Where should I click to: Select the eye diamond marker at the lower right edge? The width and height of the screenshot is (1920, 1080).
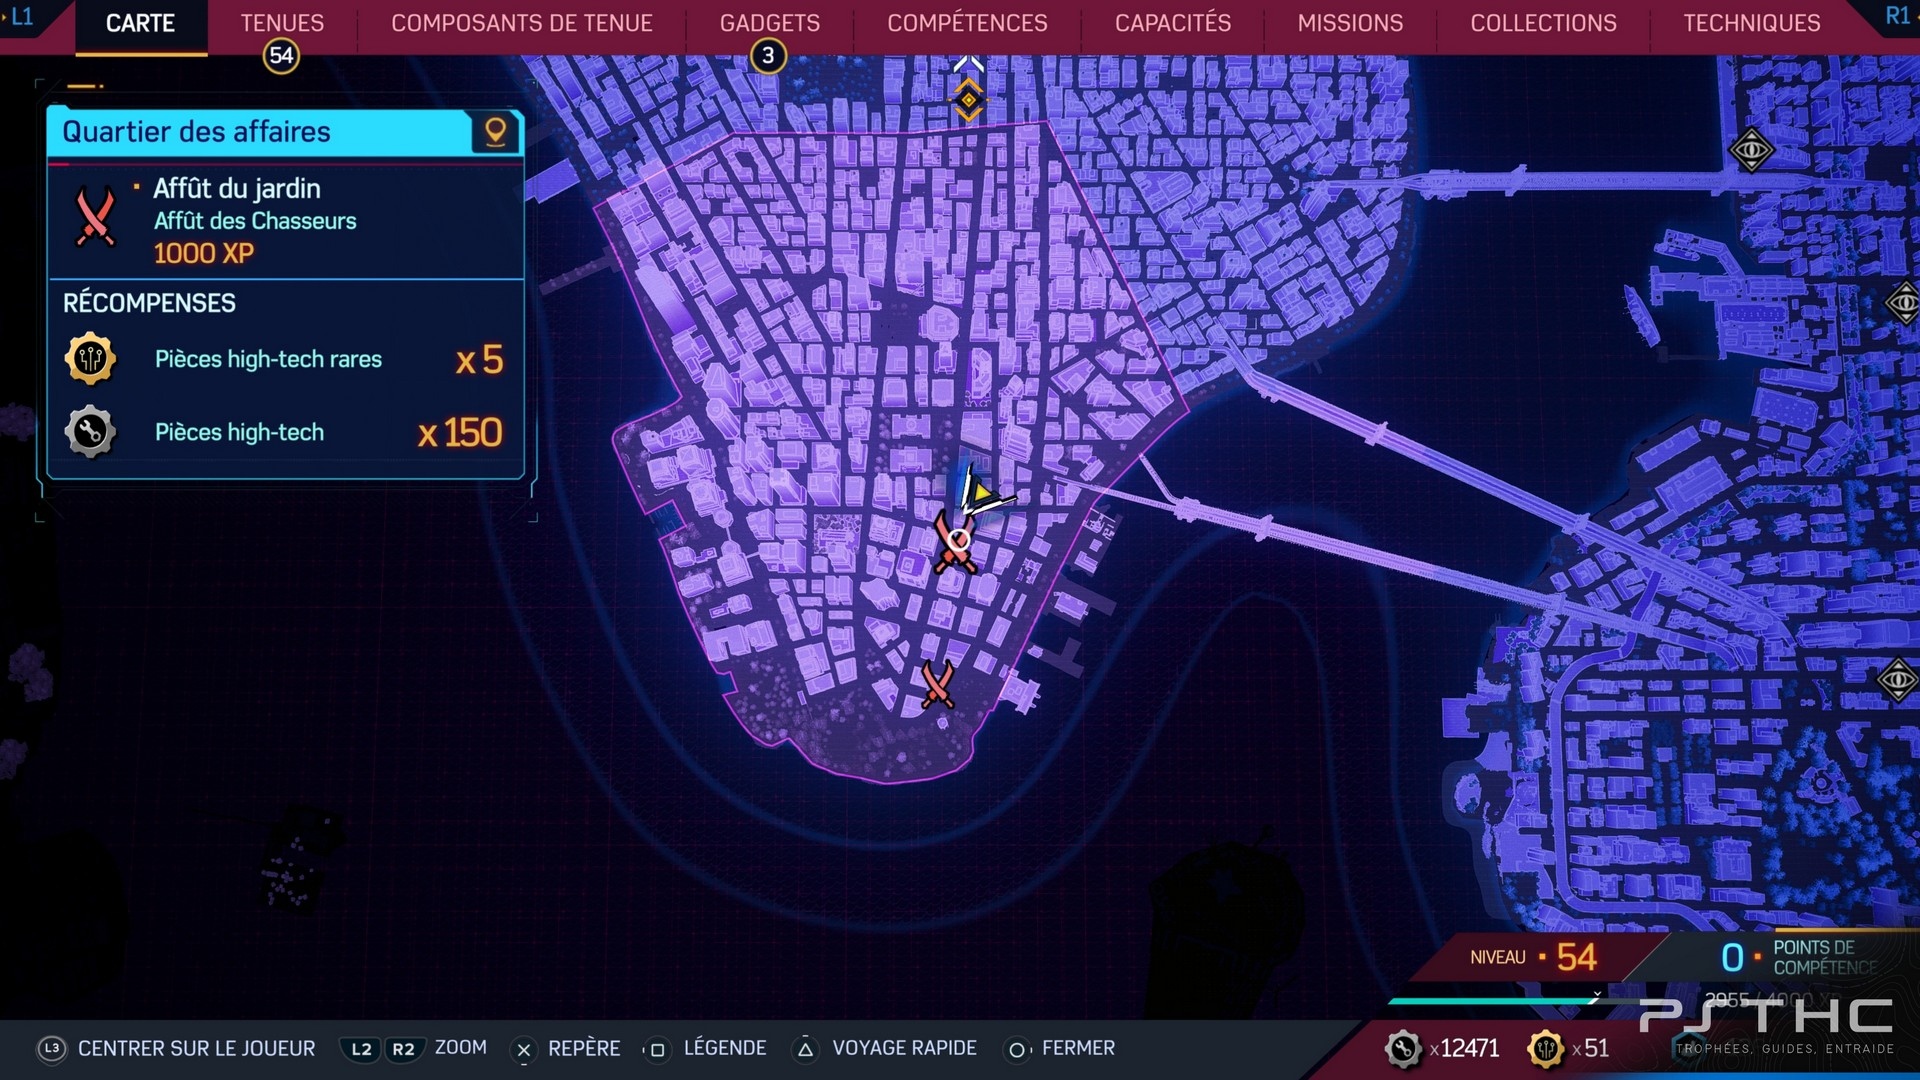point(1897,681)
